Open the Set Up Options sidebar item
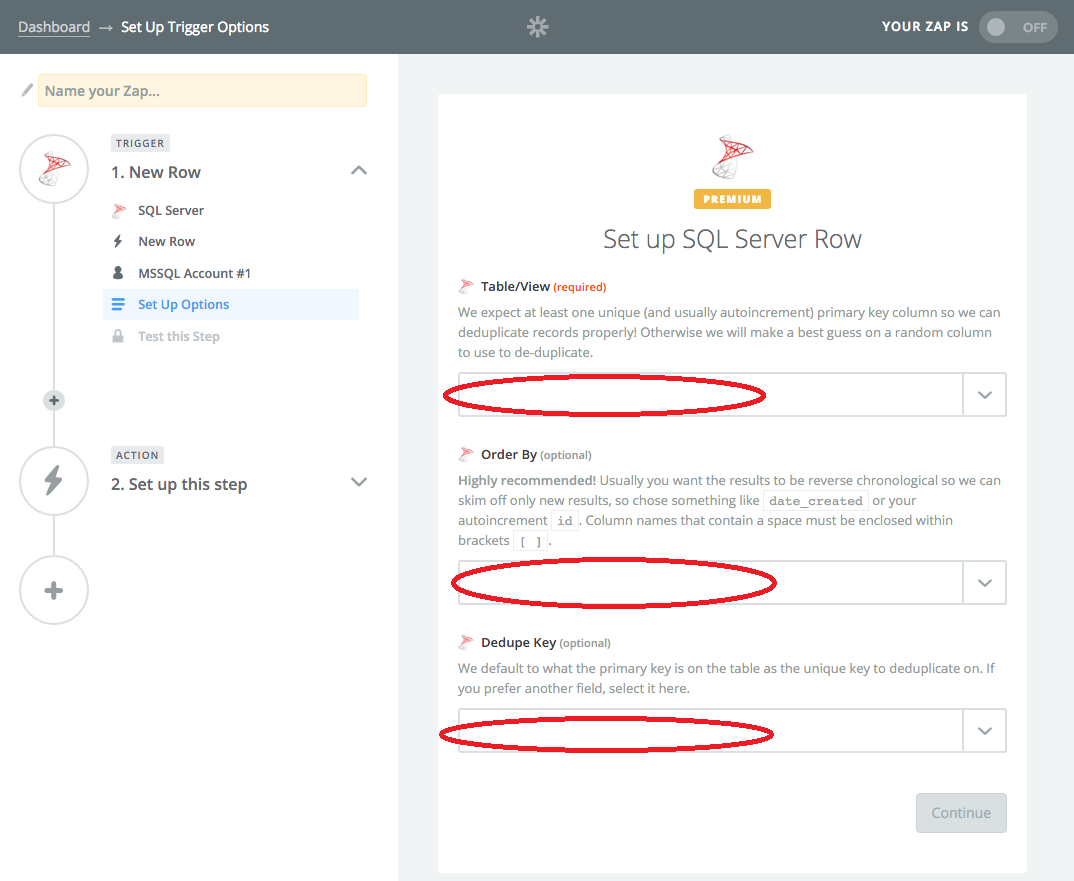This screenshot has width=1074, height=881. 184,305
